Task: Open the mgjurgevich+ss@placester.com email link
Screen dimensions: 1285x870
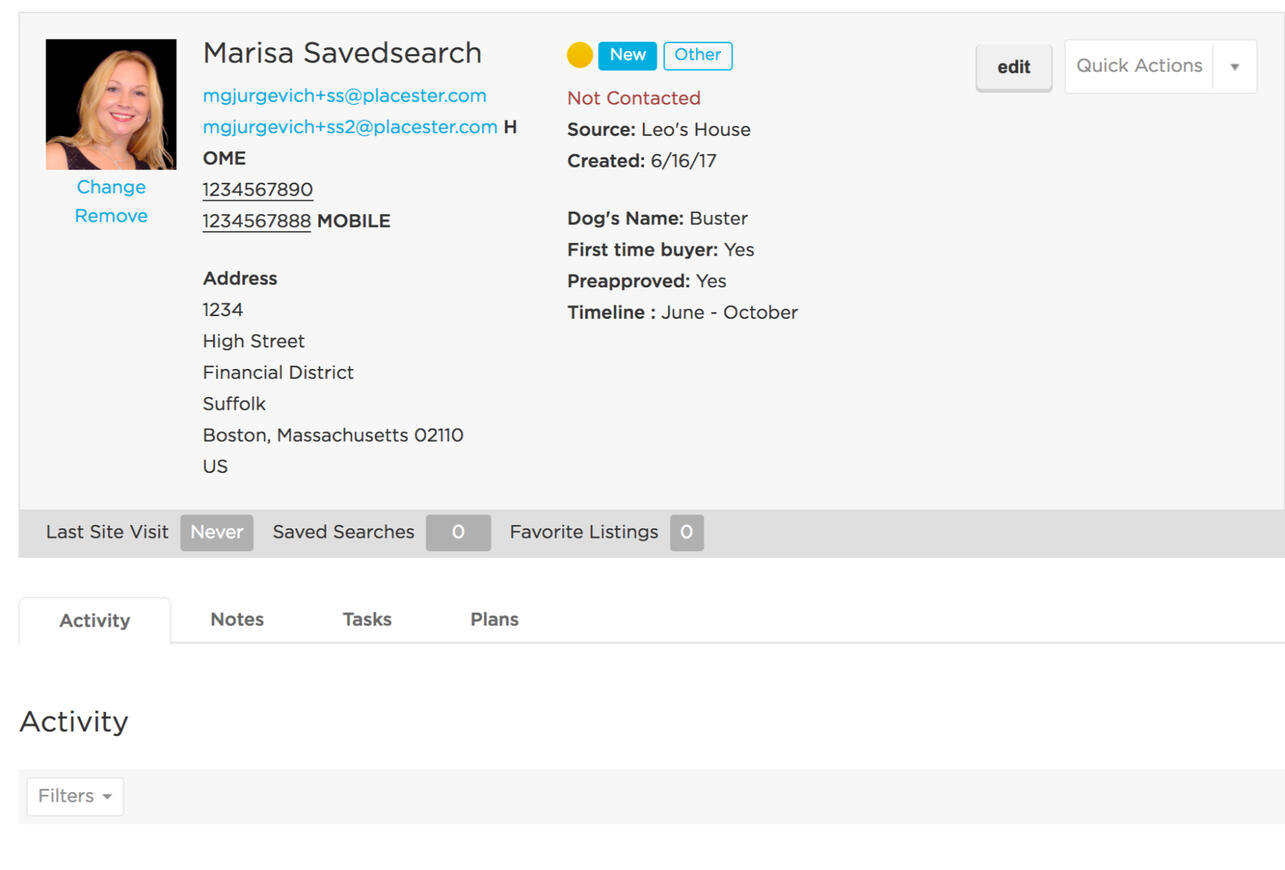Action: click(344, 96)
